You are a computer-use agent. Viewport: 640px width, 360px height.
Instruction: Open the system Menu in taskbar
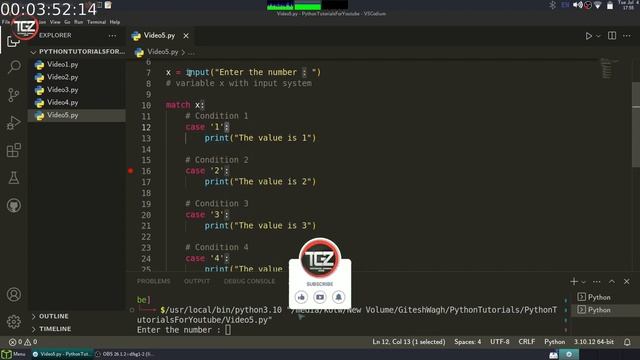[x=14, y=354]
